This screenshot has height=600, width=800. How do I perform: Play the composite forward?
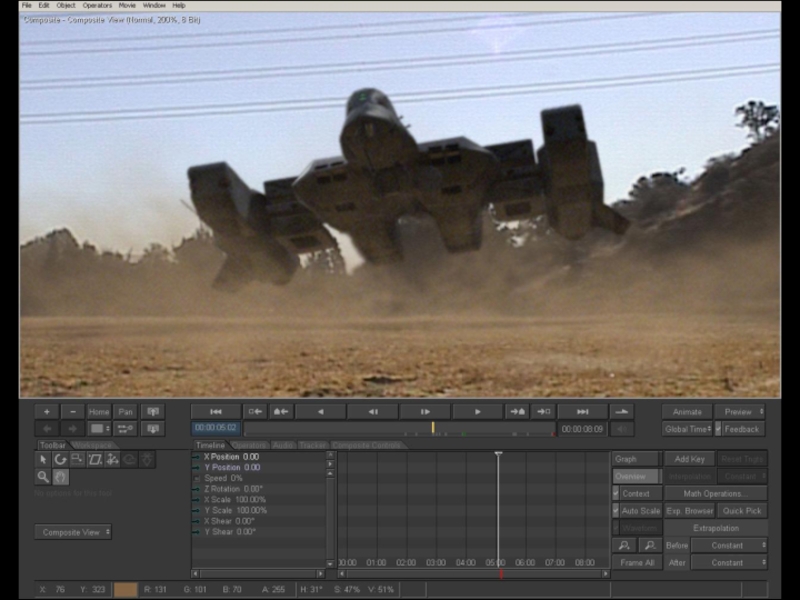tap(478, 412)
